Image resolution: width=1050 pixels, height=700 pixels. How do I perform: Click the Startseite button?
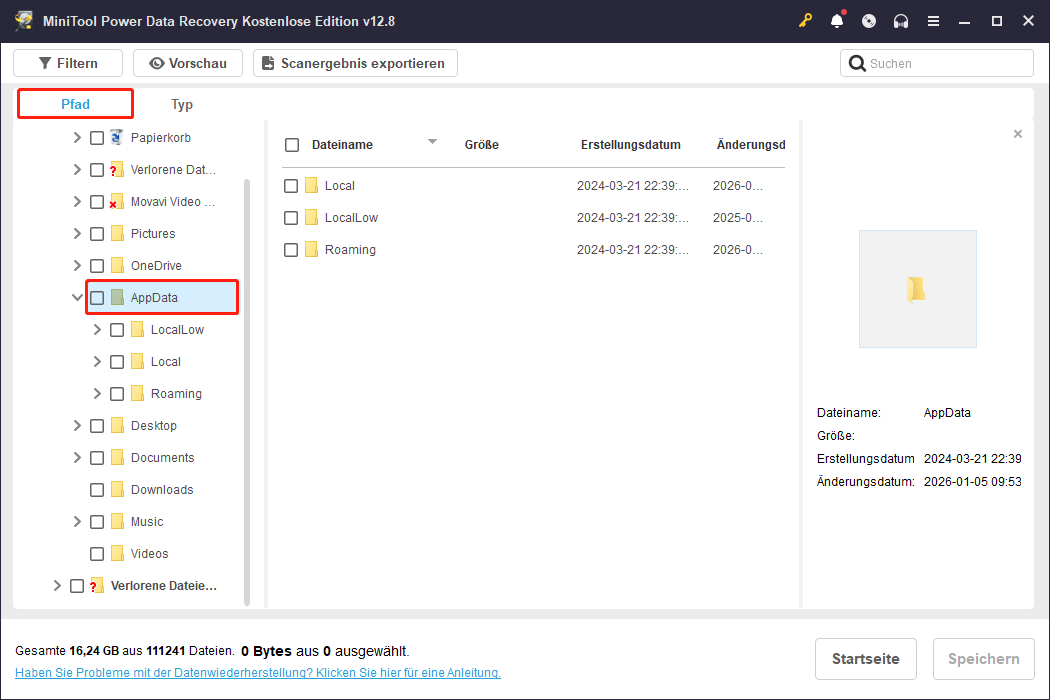point(865,659)
